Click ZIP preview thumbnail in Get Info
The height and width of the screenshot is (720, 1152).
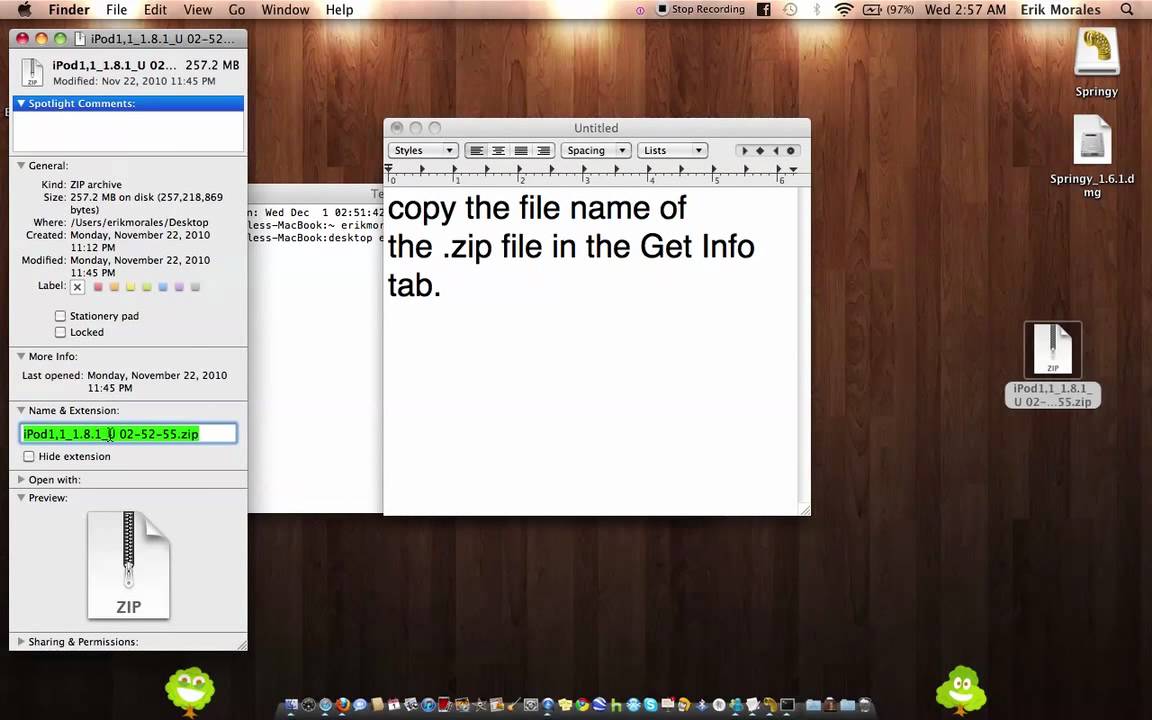click(129, 565)
